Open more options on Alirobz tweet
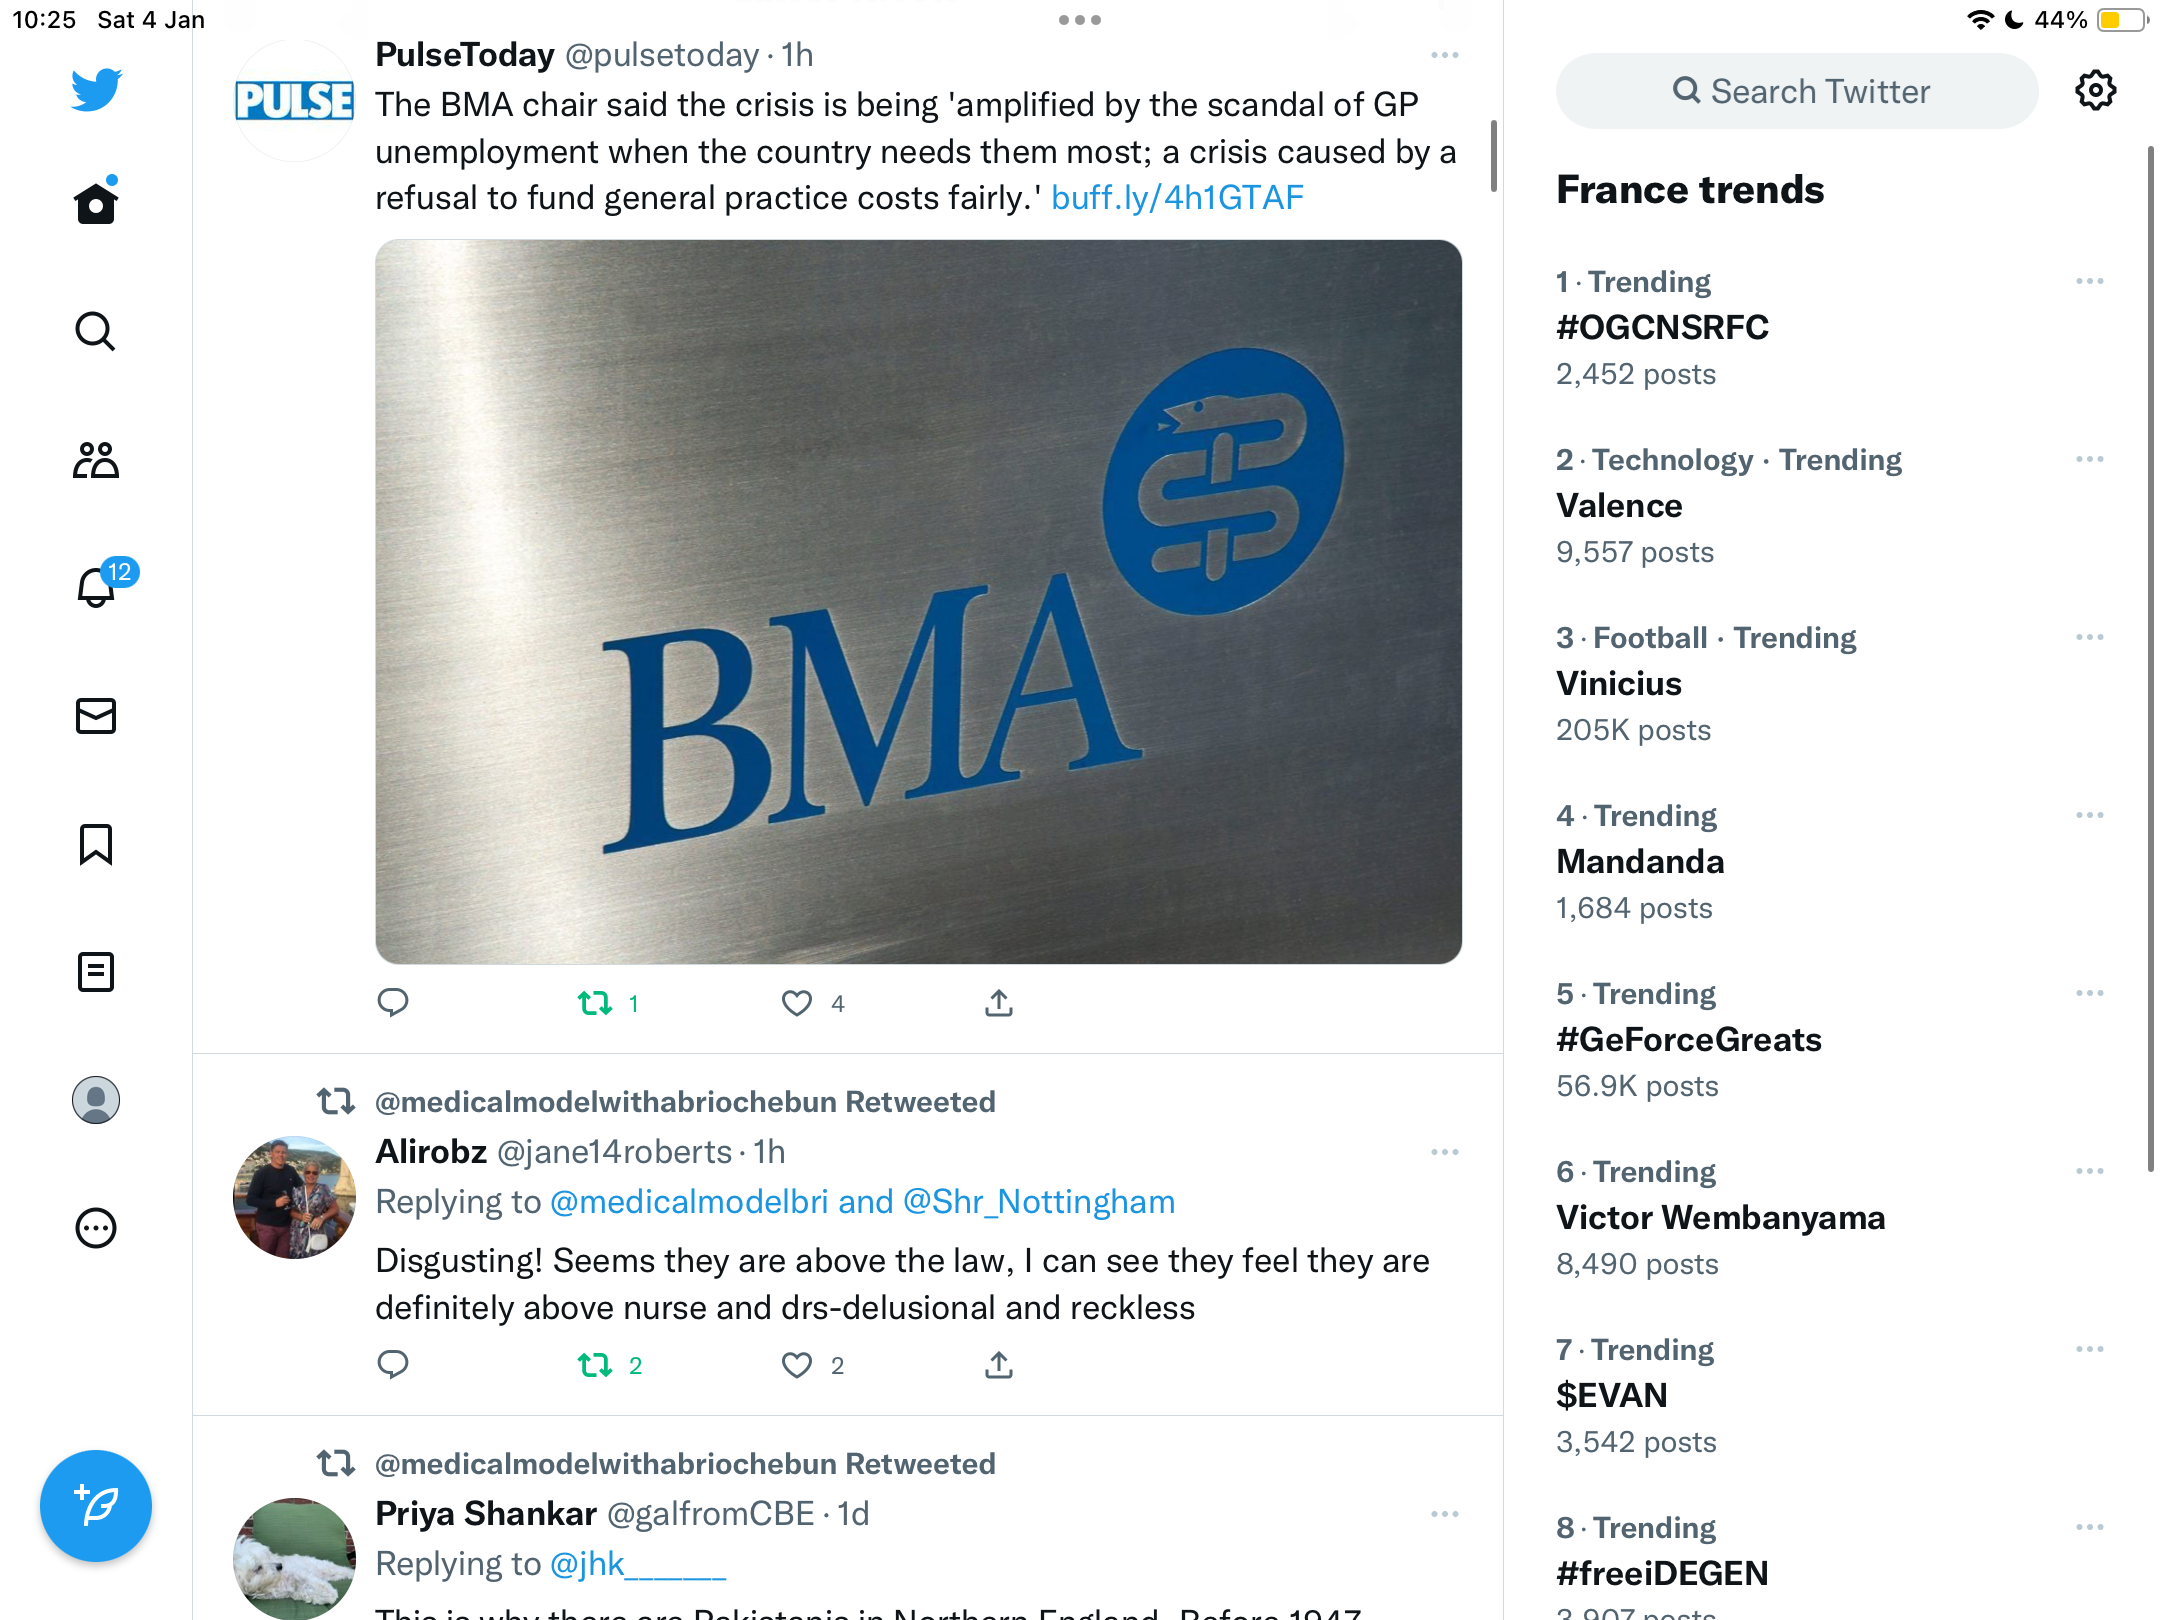This screenshot has width=2160, height=1620. point(1444,1152)
